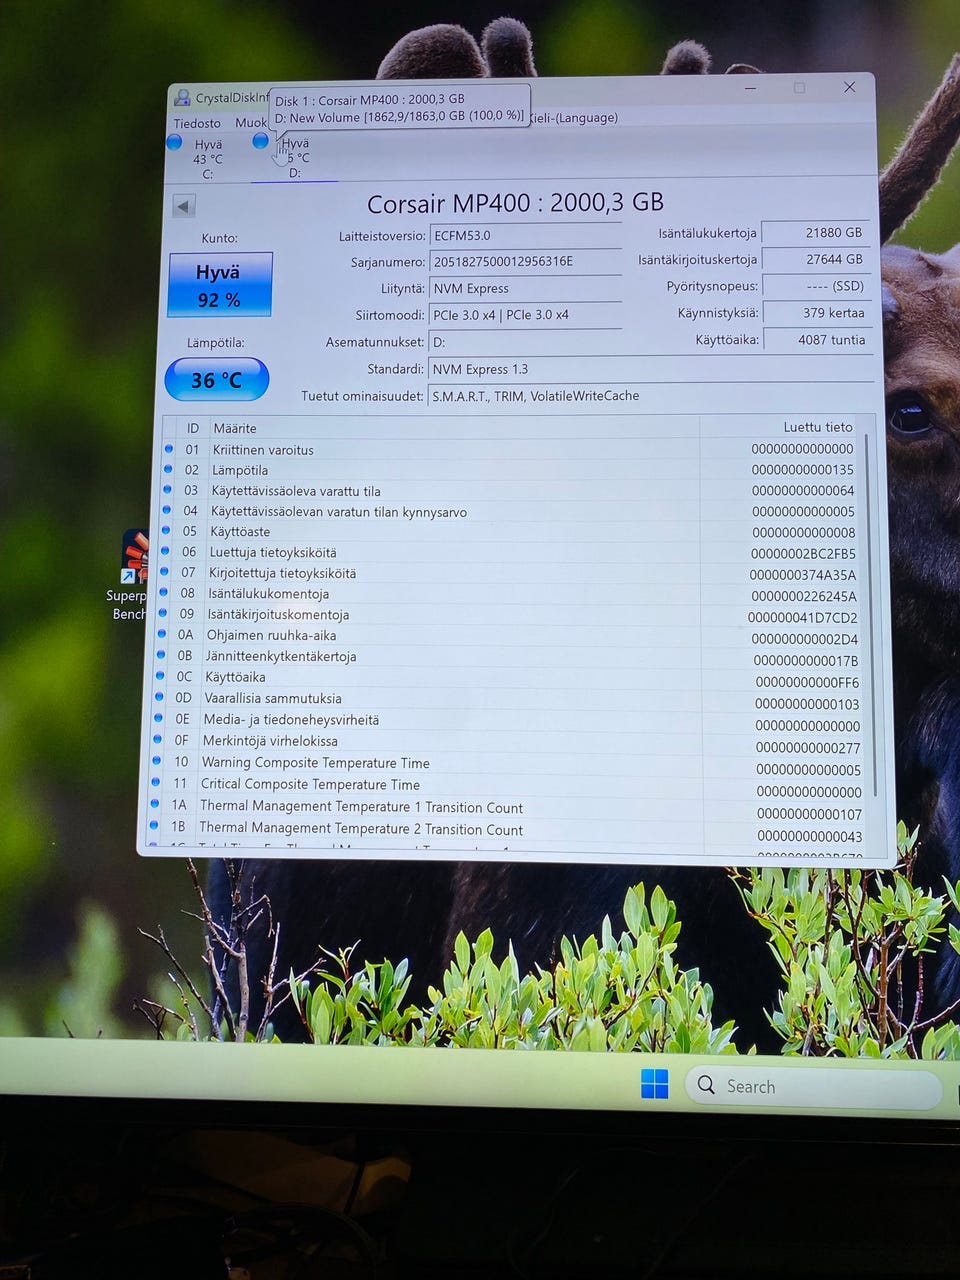Click the Hyvä 92 % health status button
The height and width of the screenshot is (1280, 960).
tap(220, 285)
